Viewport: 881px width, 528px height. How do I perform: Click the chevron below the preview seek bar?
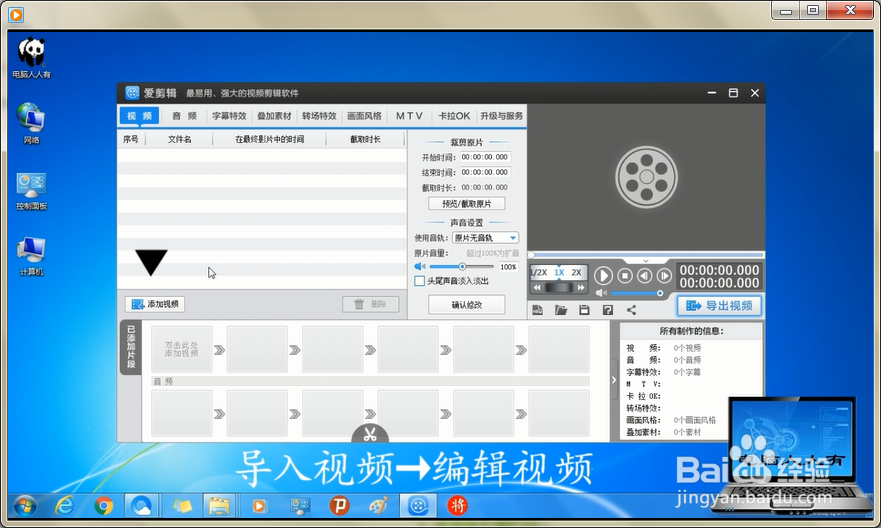click(646, 261)
